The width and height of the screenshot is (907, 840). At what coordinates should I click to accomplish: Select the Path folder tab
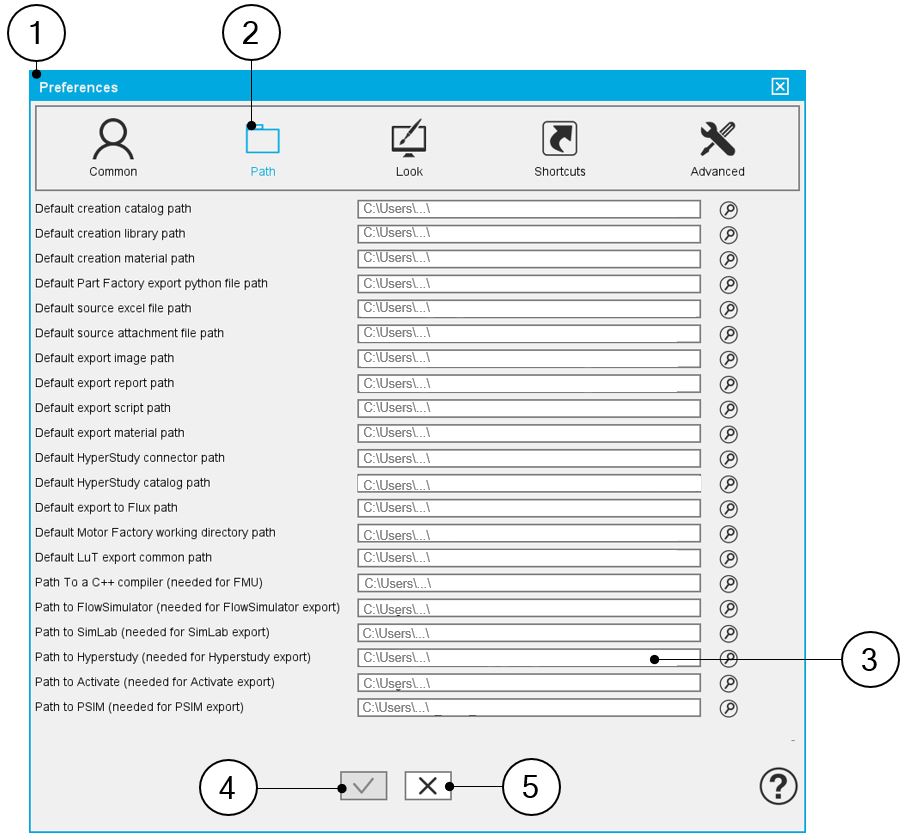pyautogui.click(x=263, y=148)
